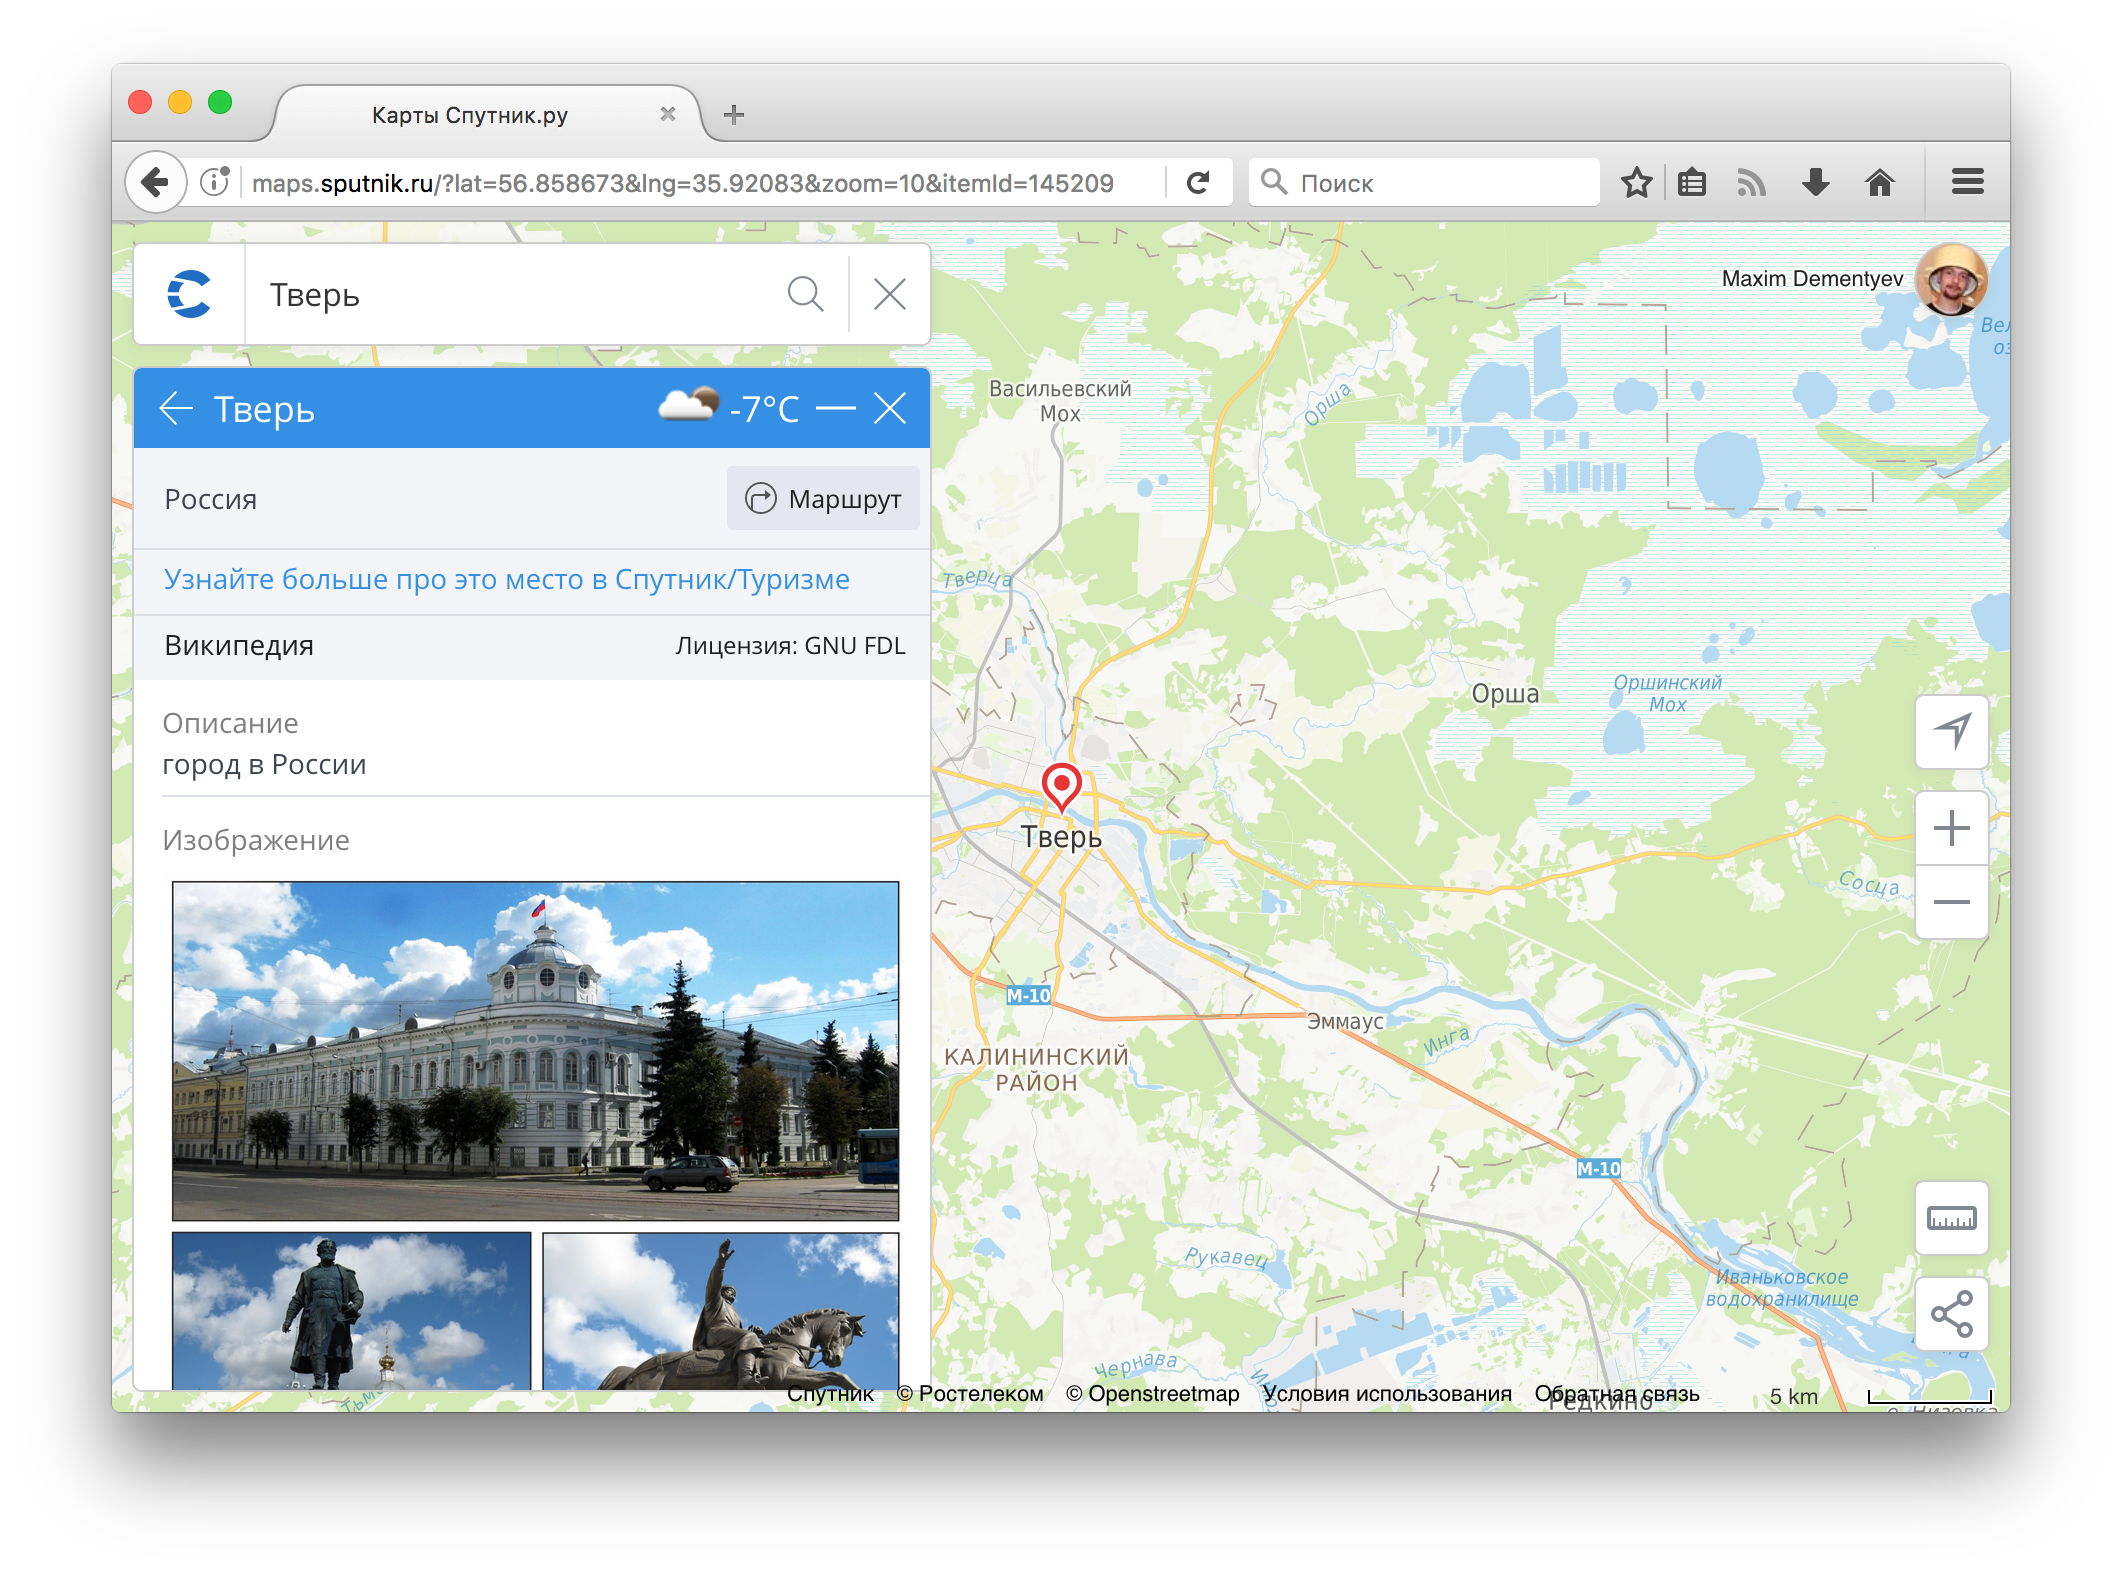Open a new browser tab with plus
This screenshot has width=2122, height=1572.
734,114
